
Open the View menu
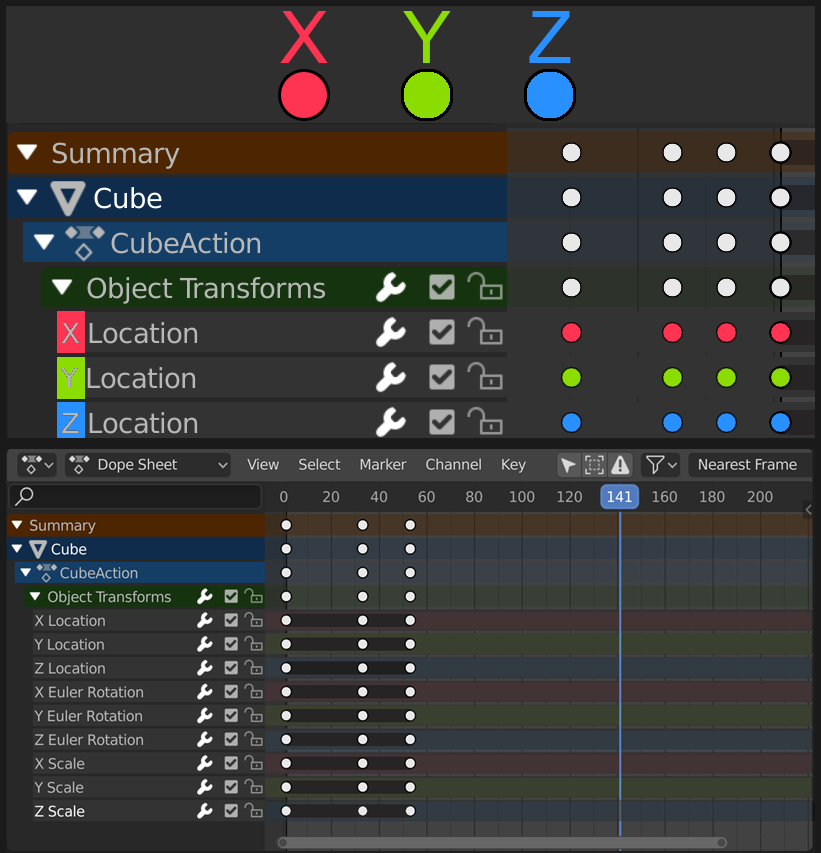[263, 465]
